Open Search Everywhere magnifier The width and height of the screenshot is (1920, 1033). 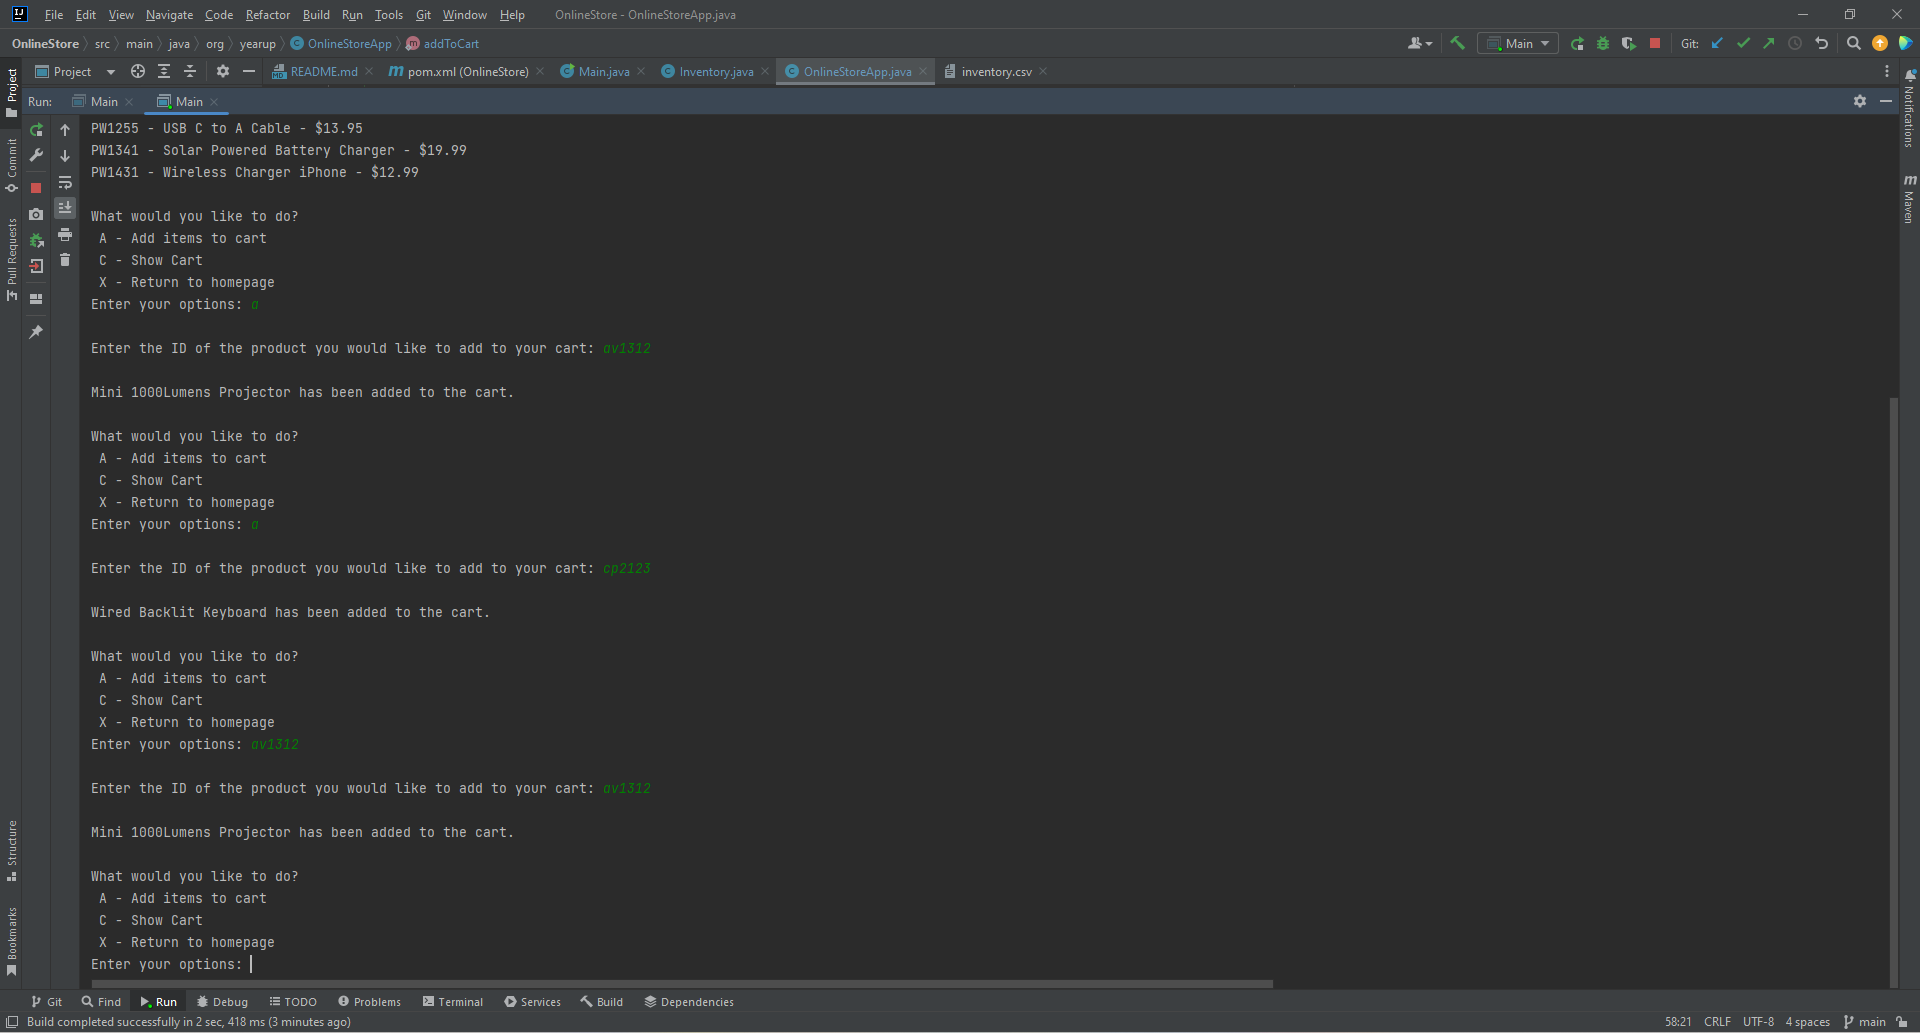coord(1853,43)
